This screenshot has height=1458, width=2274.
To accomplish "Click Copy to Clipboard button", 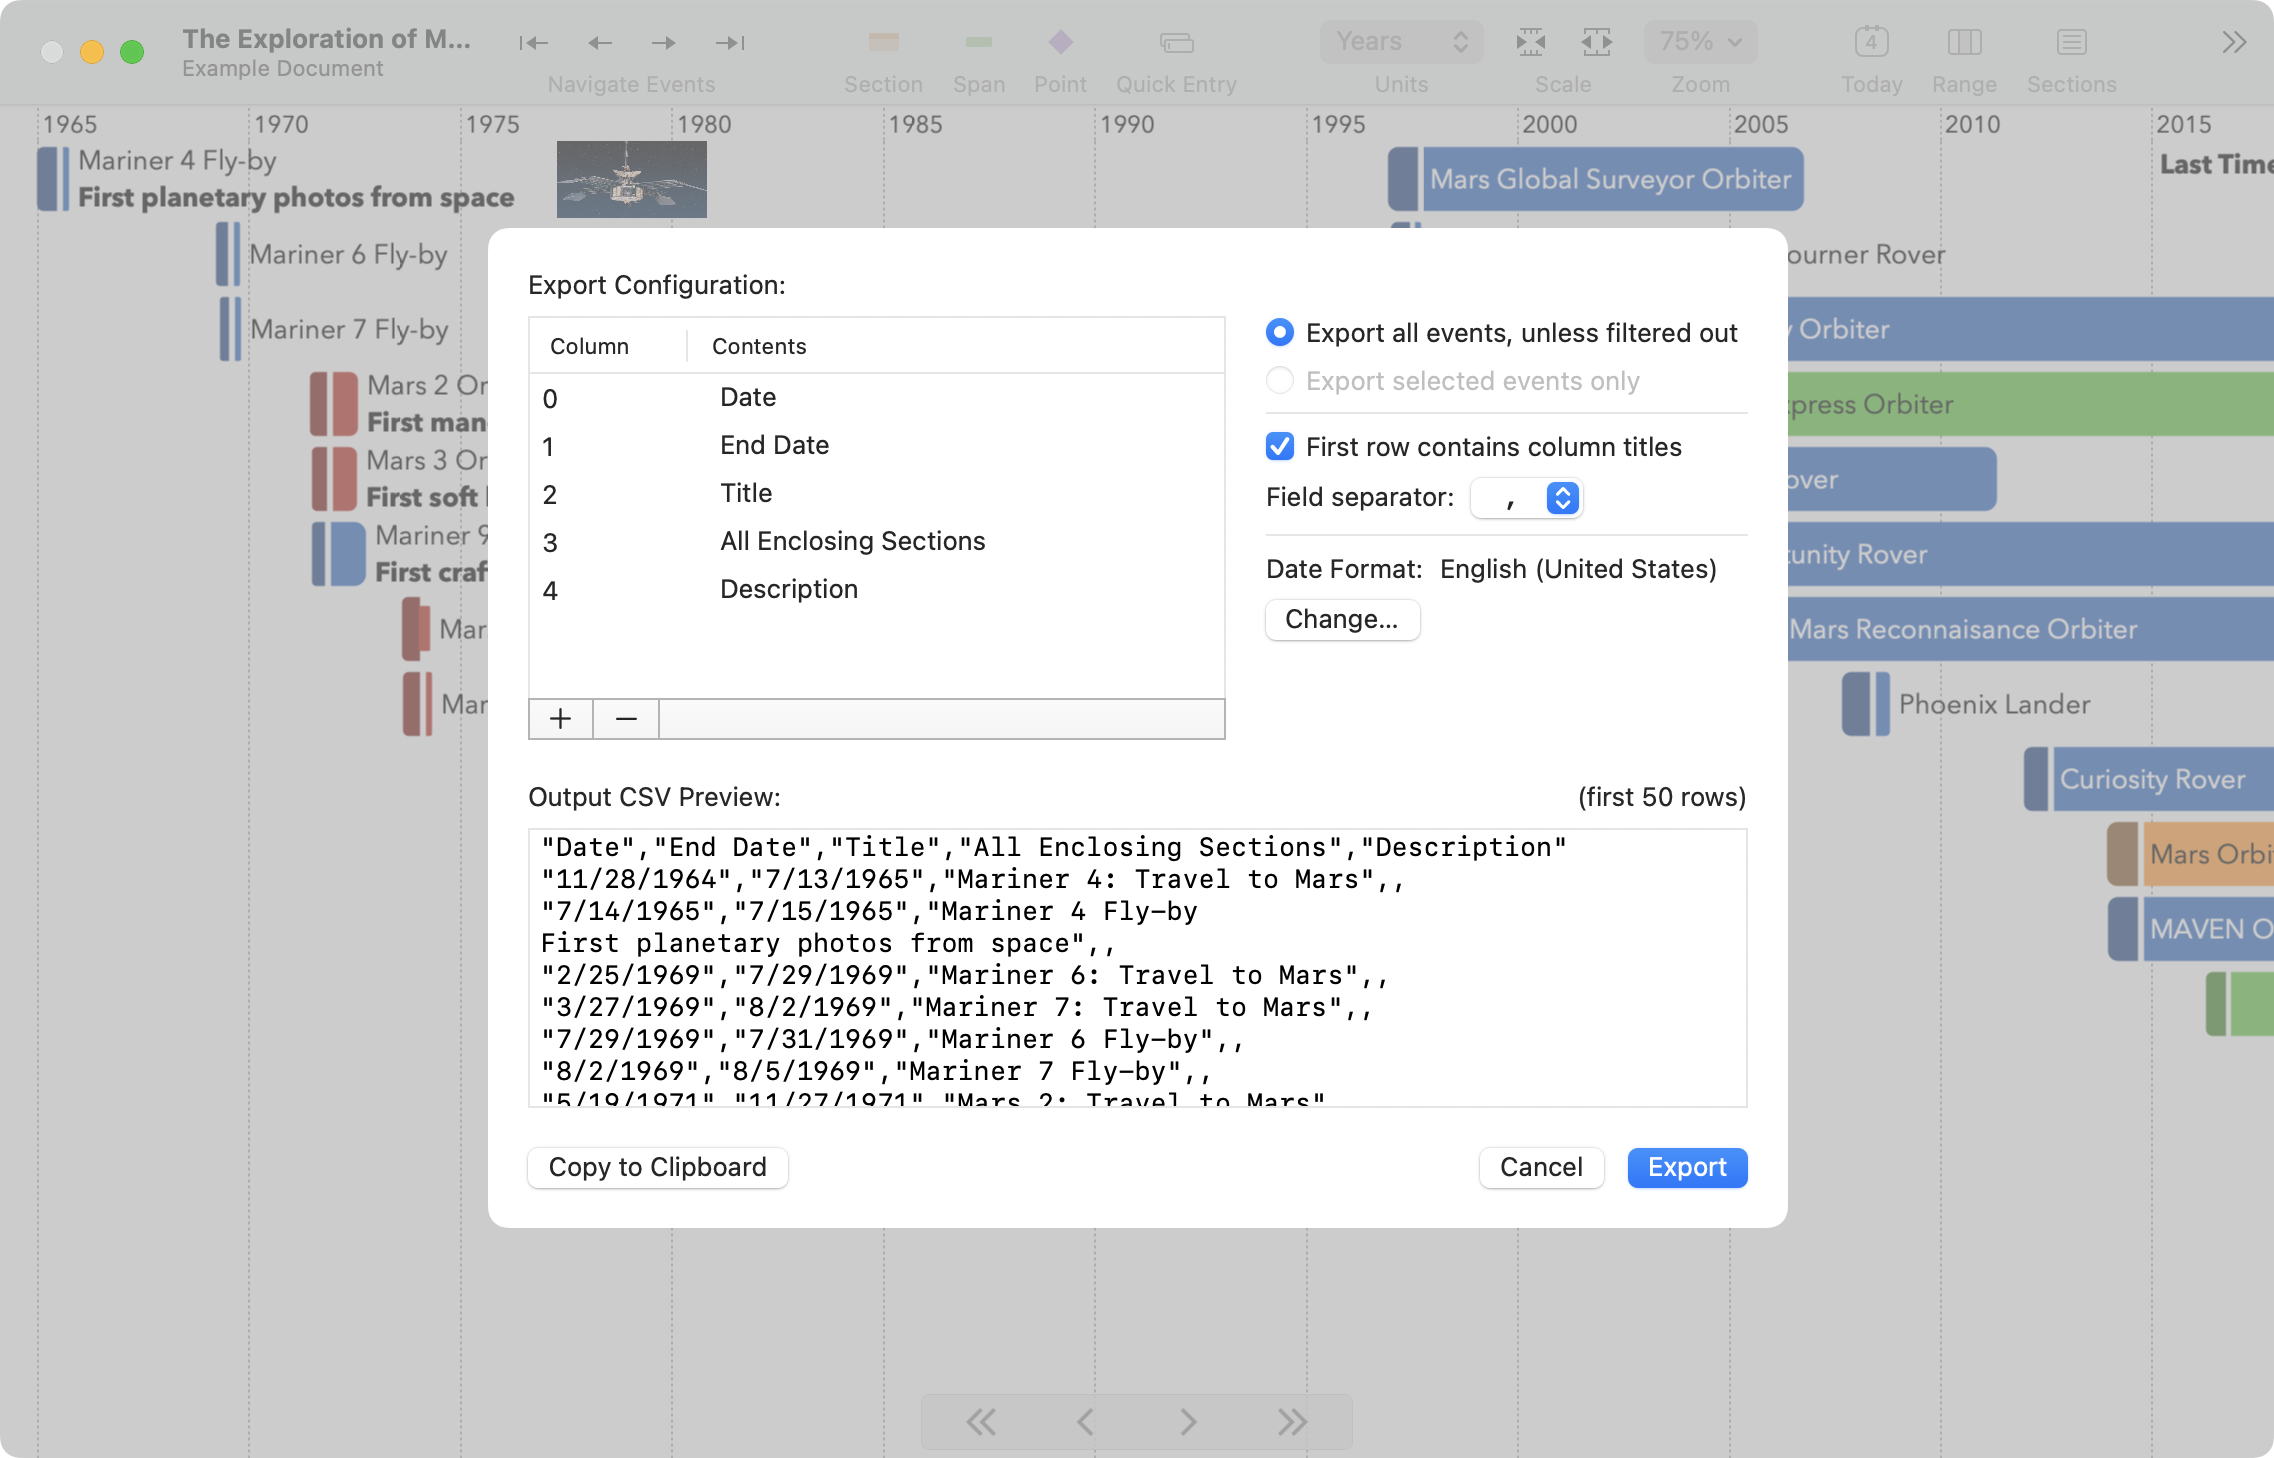I will (x=658, y=1166).
